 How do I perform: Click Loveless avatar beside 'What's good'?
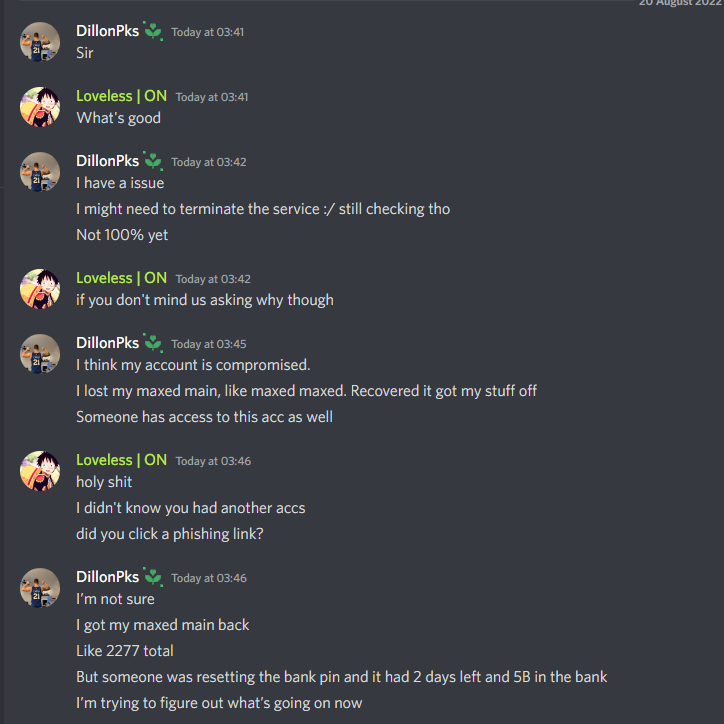pyautogui.click(x=40, y=107)
